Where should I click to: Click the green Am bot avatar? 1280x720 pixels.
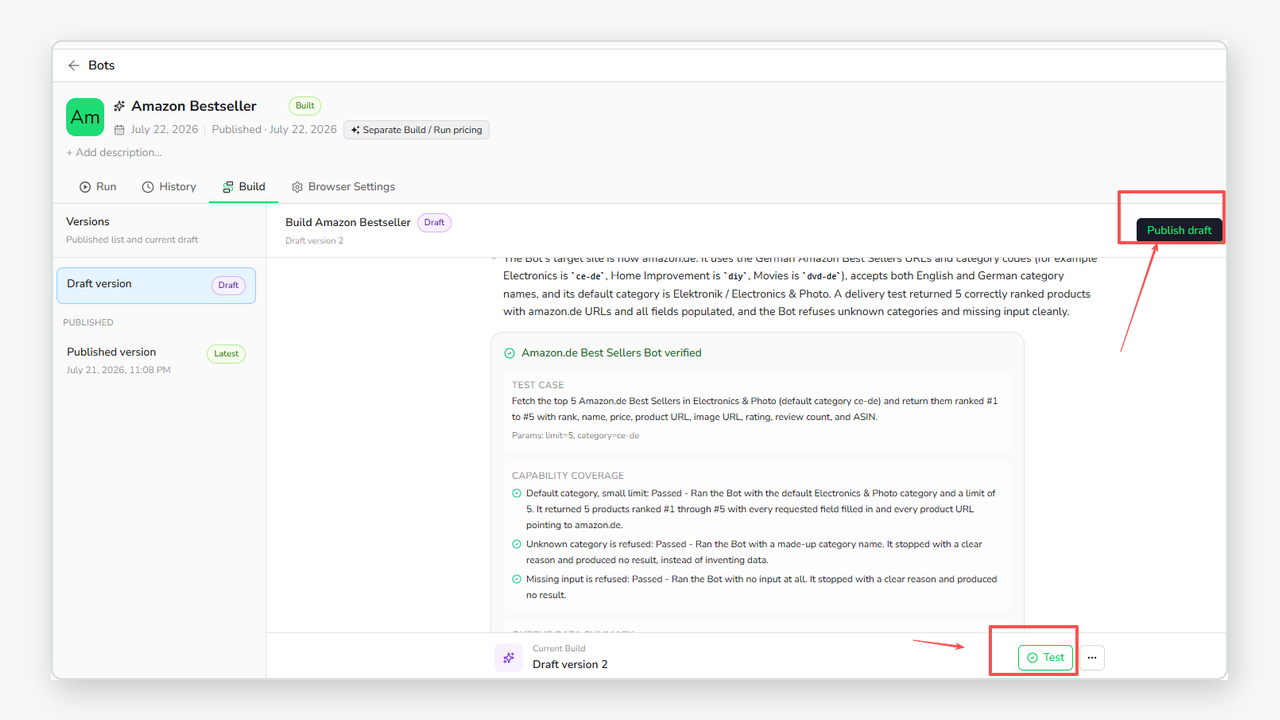[85, 117]
